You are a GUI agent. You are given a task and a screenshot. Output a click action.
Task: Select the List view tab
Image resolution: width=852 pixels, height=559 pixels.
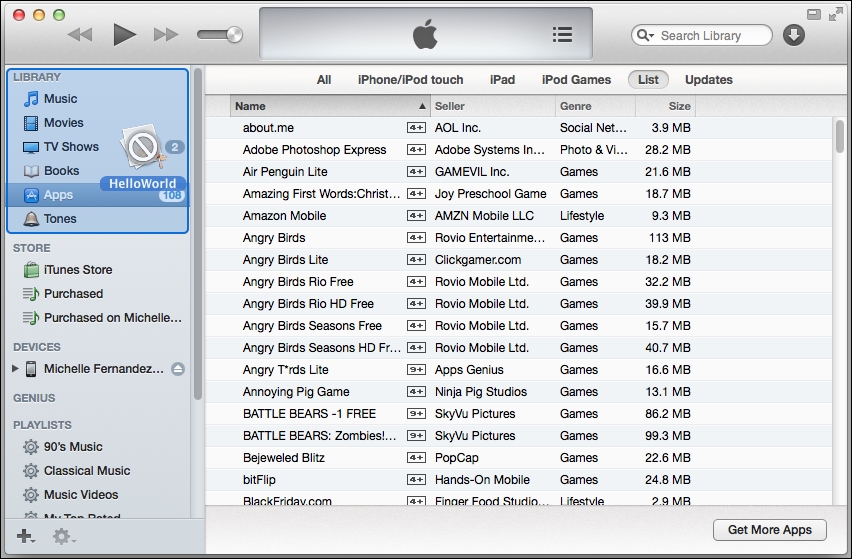point(648,80)
